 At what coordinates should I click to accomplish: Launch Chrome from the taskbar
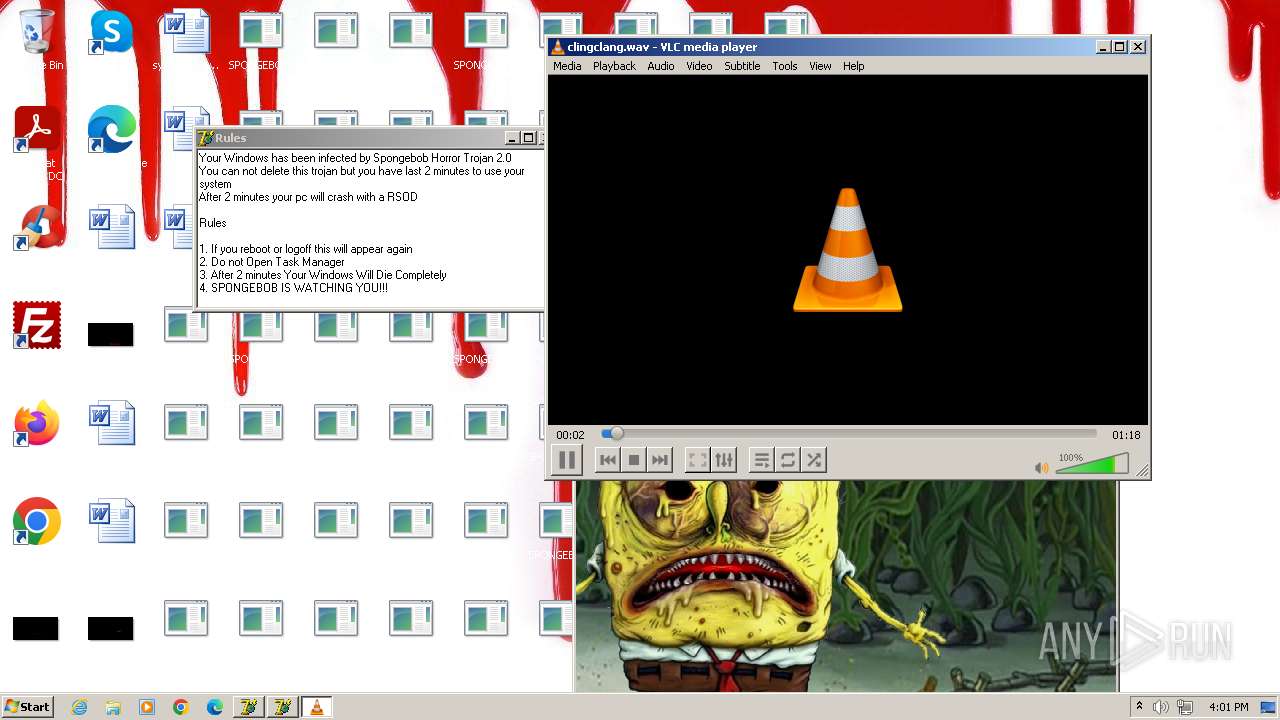tap(180, 707)
